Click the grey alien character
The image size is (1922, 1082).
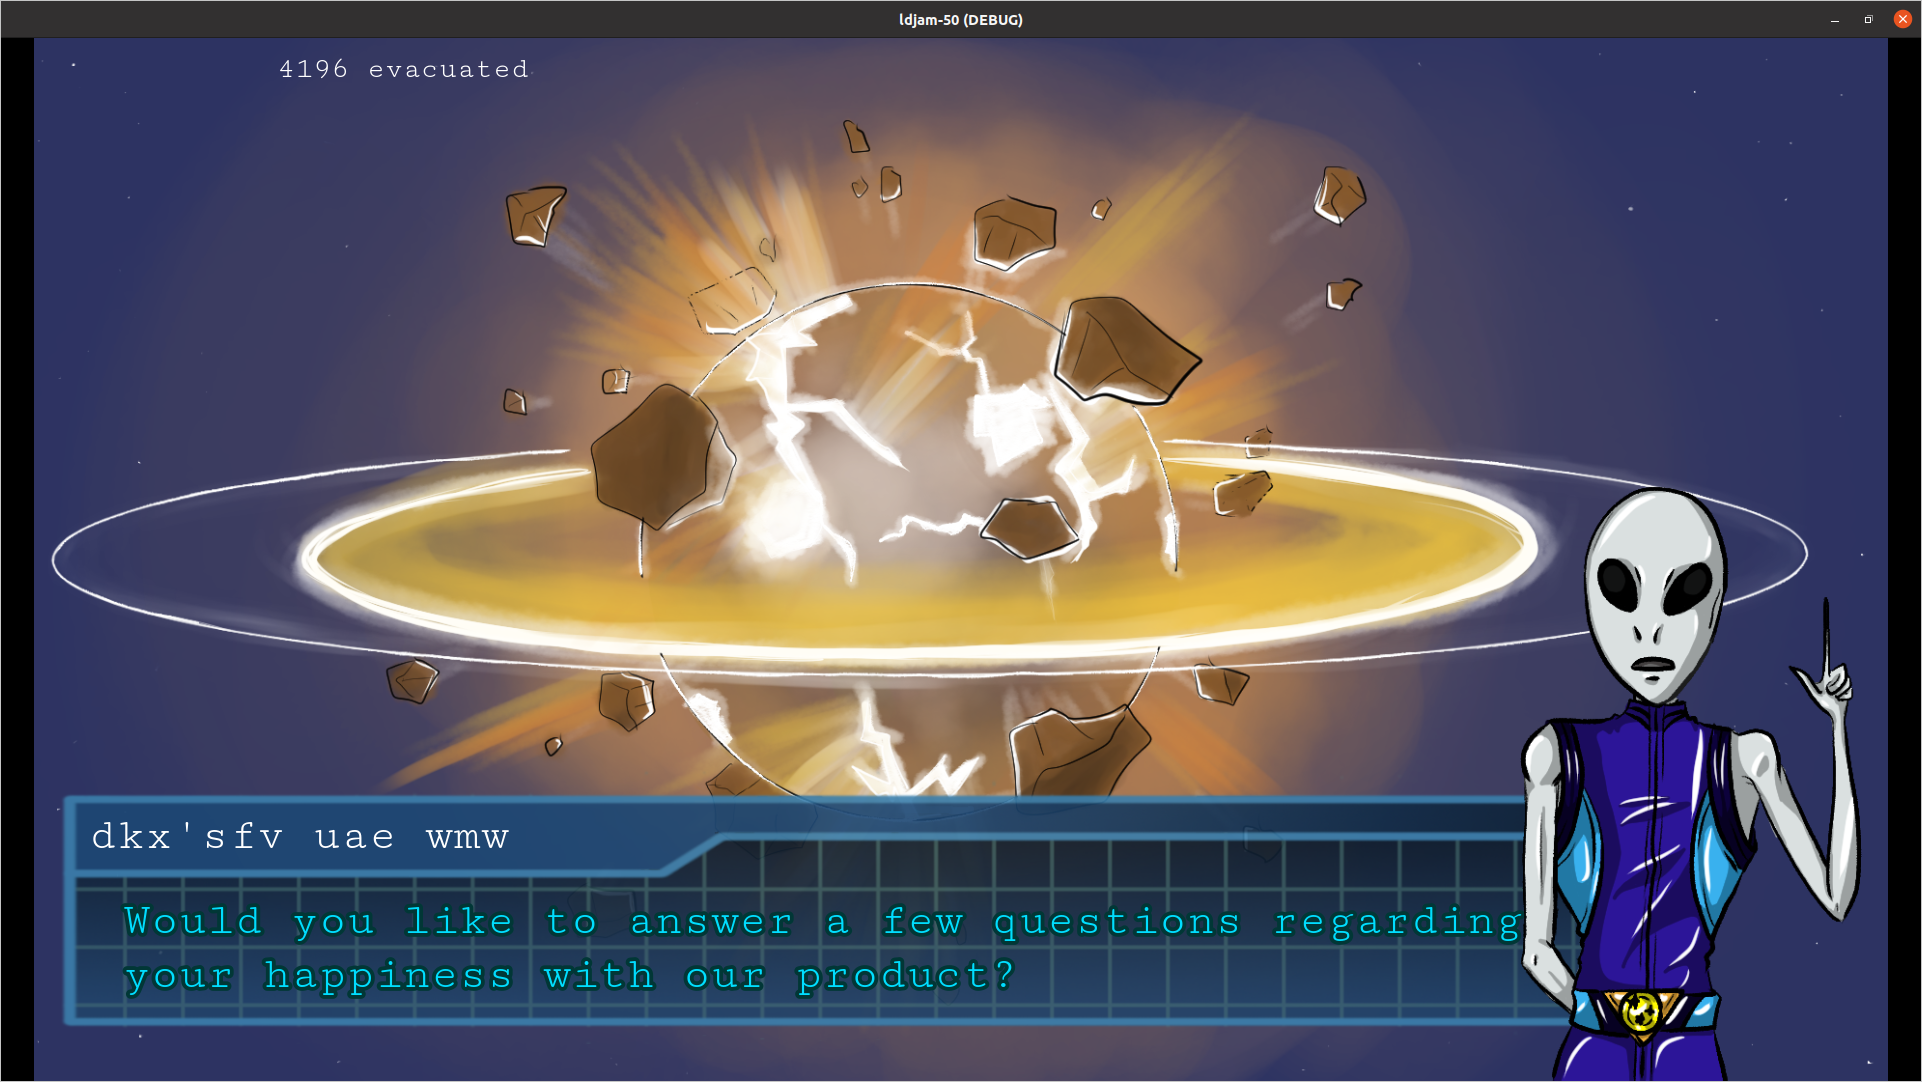coord(1690,785)
